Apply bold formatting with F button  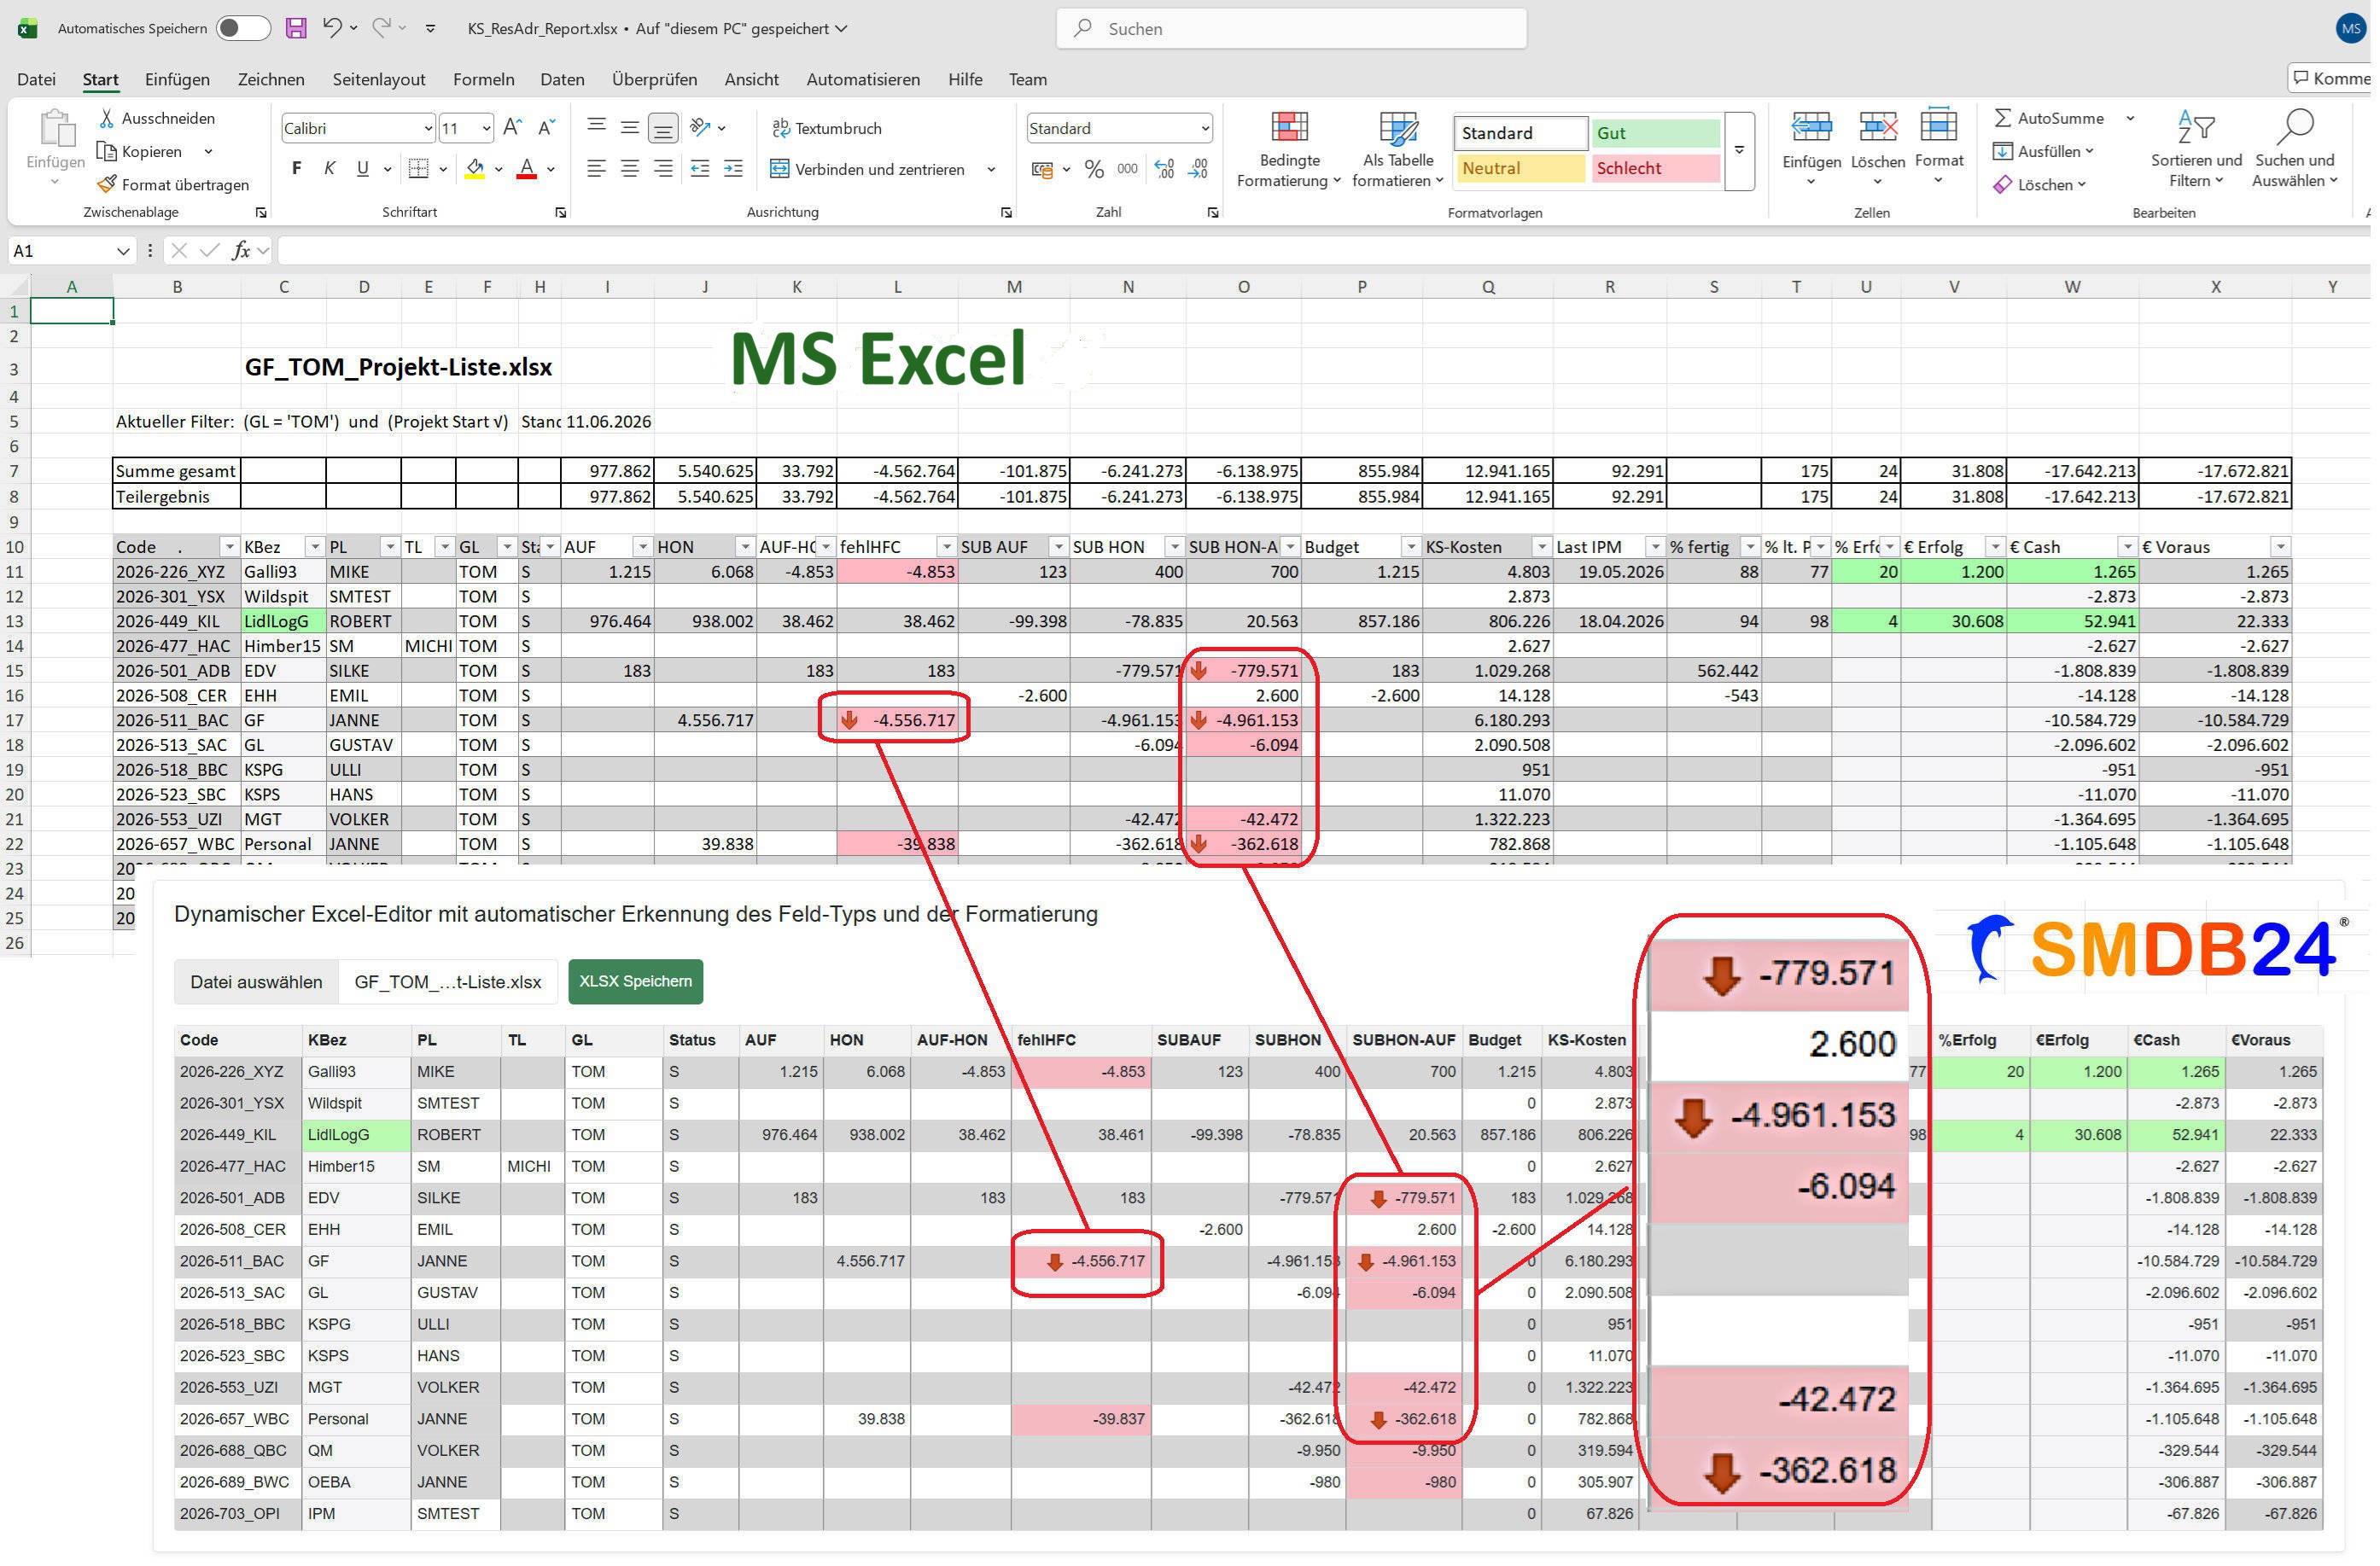(296, 168)
